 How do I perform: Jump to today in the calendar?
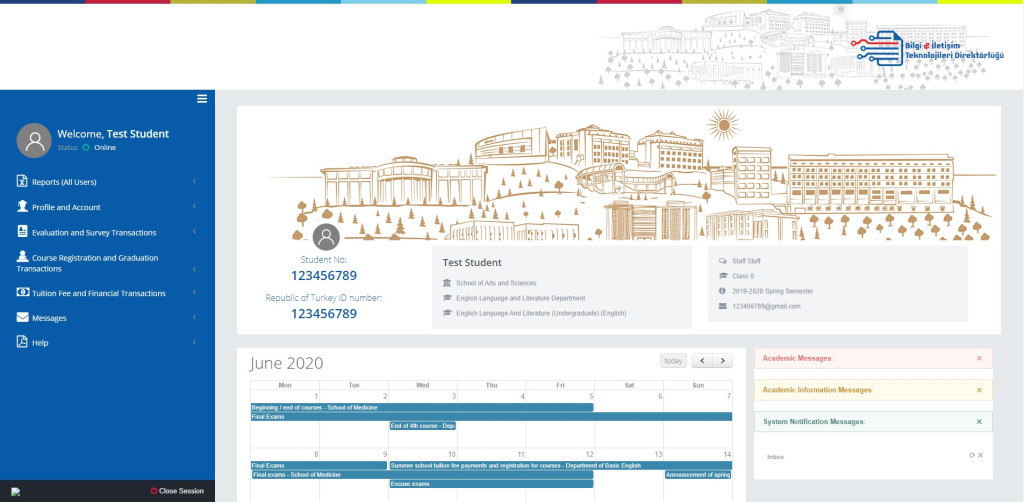(673, 361)
